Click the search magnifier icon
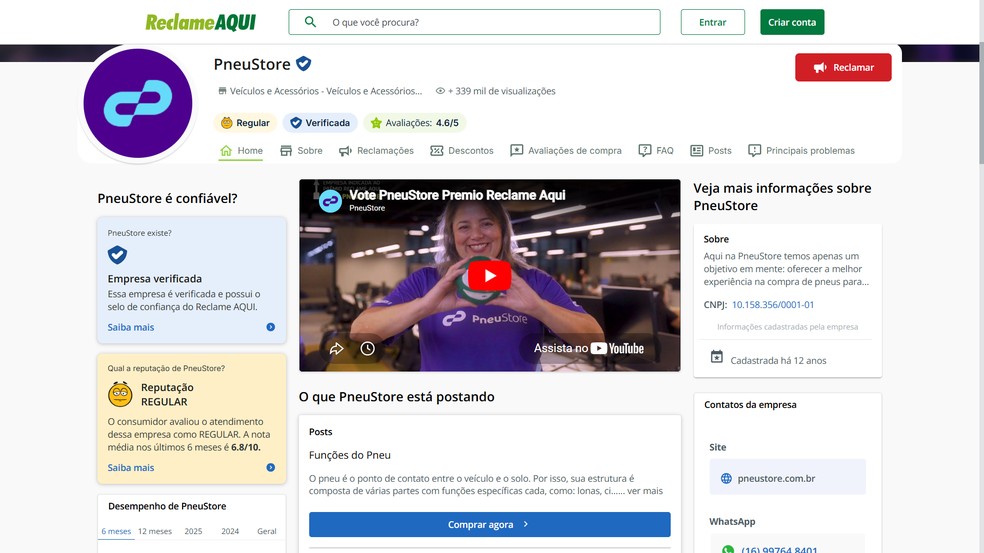Image resolution: width=984 pixels, height=553 pixels. point(310,22)
